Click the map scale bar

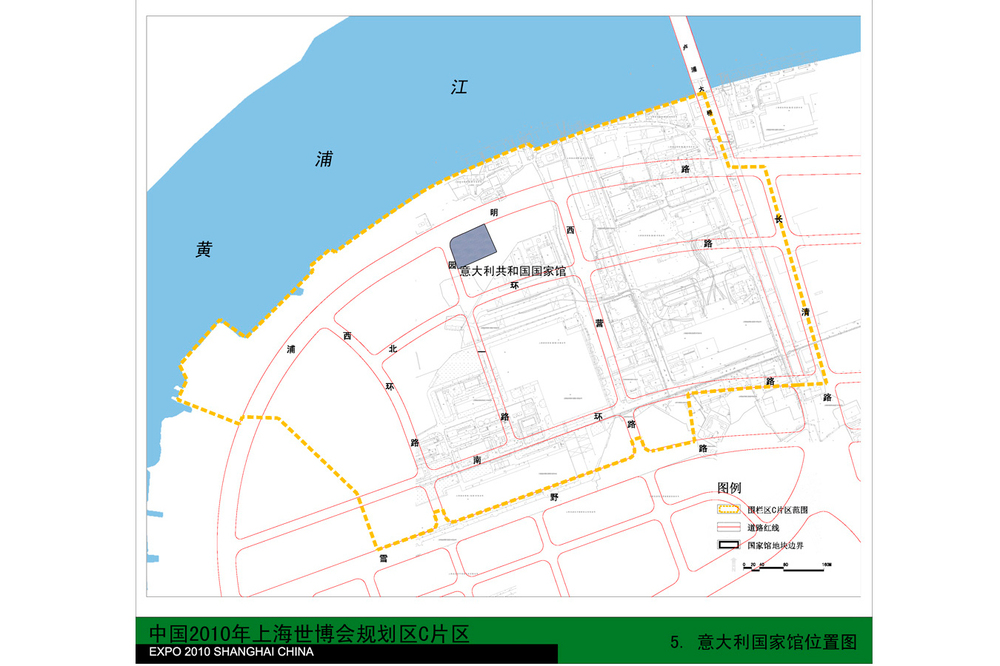pos(785,569)
